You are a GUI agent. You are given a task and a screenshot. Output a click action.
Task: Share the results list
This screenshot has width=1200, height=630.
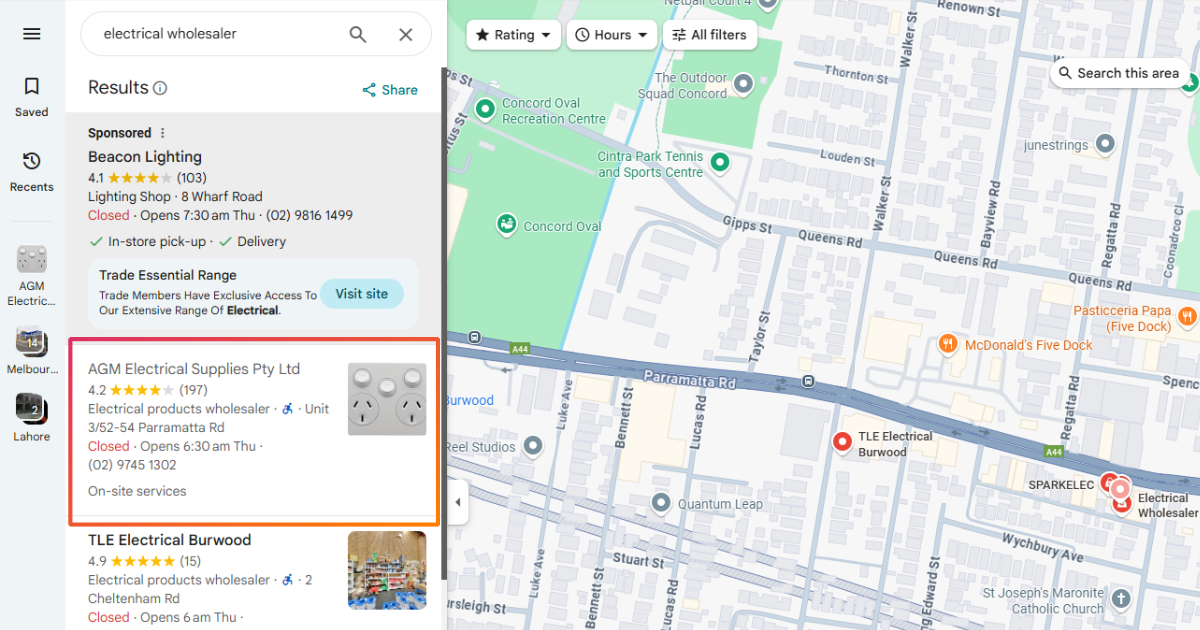[x=390, y=90]
